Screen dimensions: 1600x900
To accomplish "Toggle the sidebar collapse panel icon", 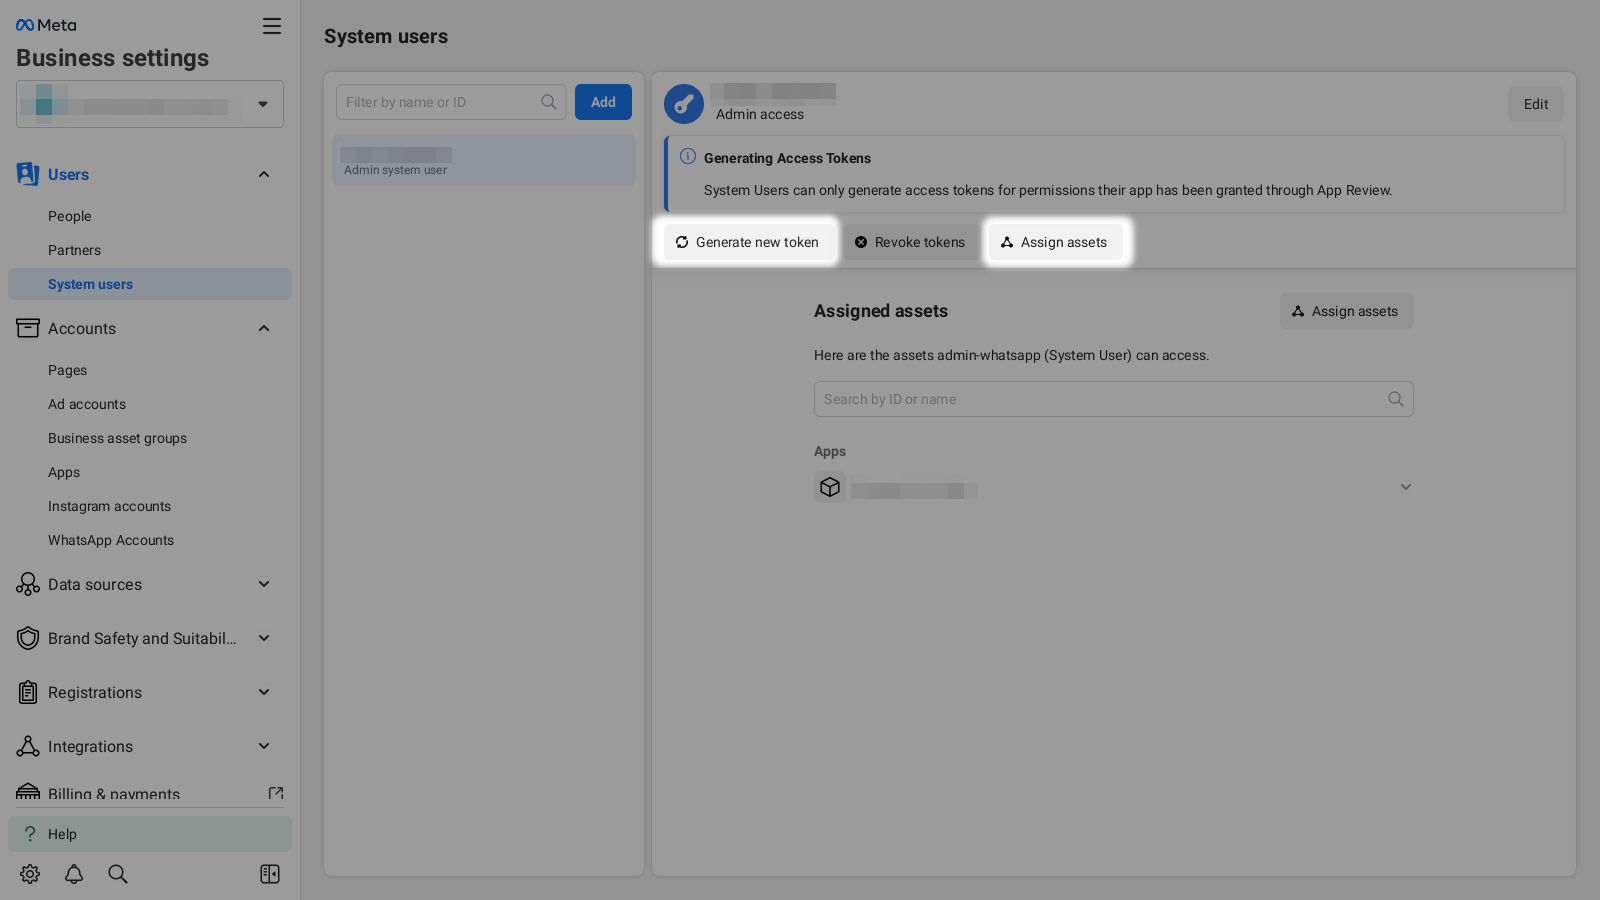I will 270,874.
